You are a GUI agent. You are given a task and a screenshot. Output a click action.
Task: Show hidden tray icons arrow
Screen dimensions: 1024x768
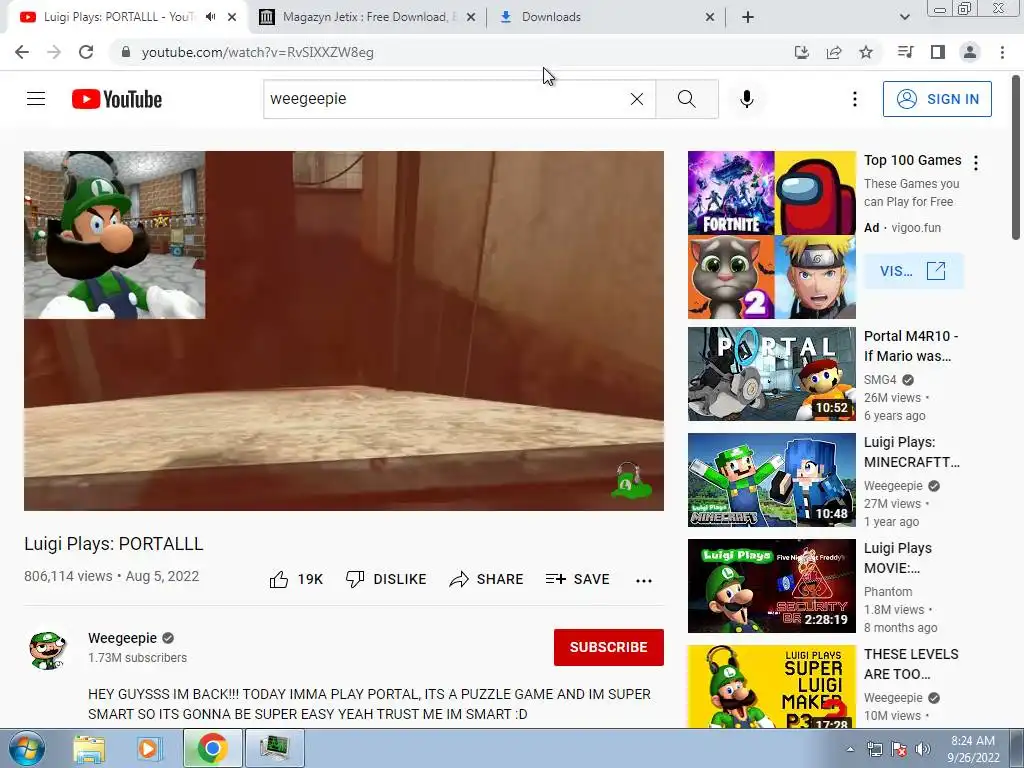[x=850, y=749]
